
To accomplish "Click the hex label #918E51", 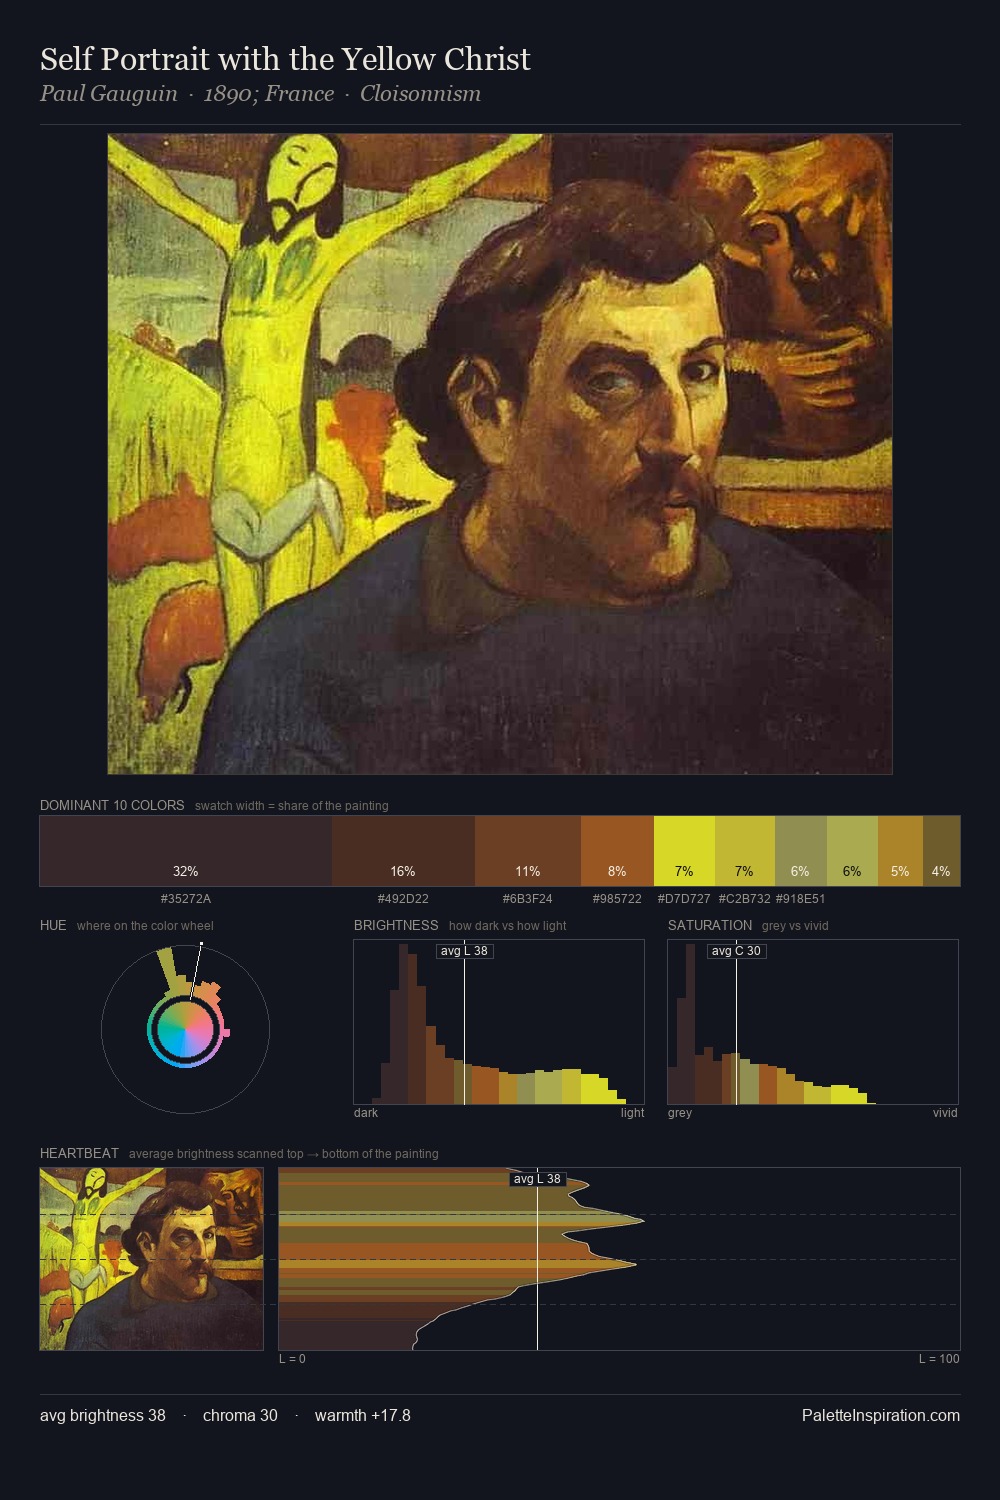I will pos(801,899).
